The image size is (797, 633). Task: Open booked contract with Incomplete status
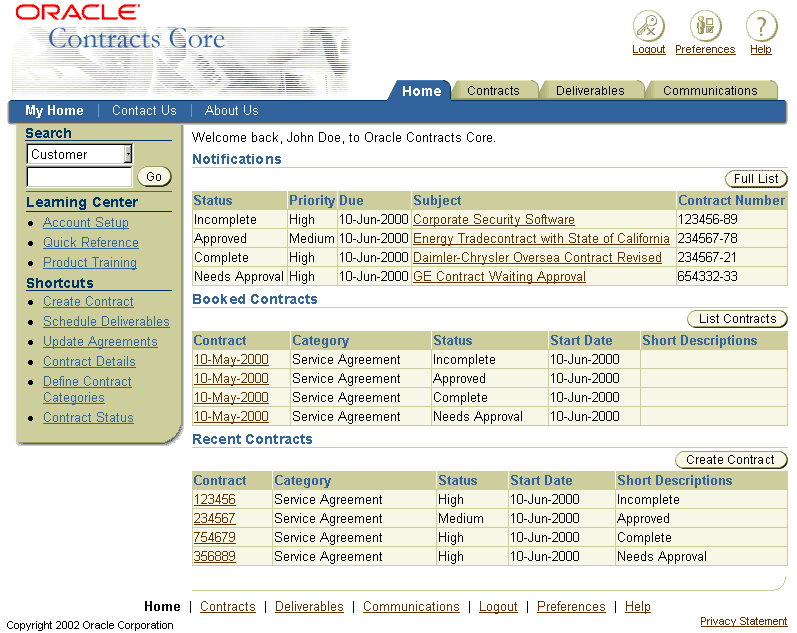(x=231, y=359)
